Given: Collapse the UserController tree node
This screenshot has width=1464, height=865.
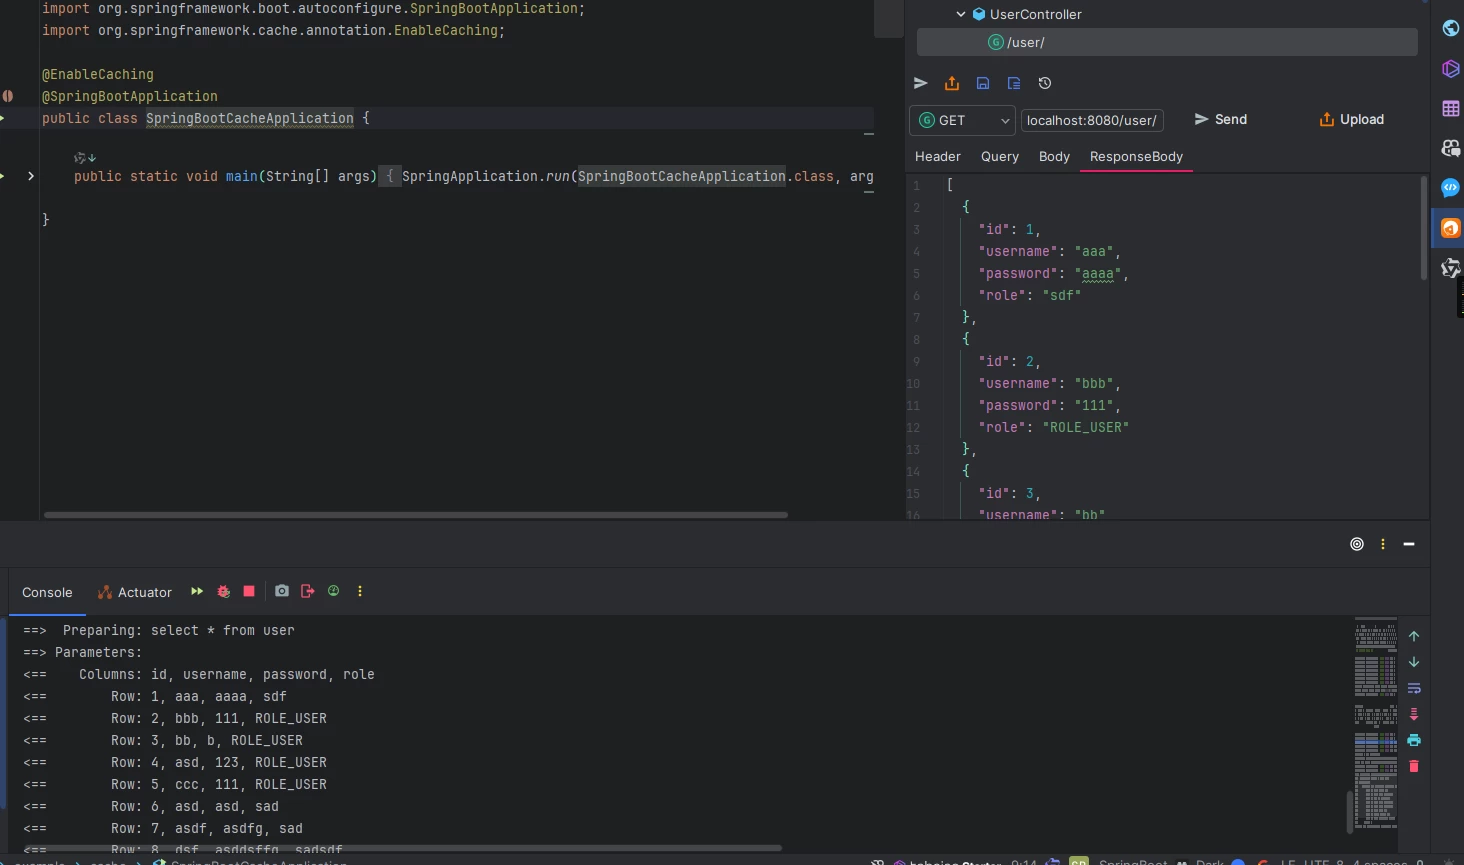Looking at the screenshot, I should (961, 14).
